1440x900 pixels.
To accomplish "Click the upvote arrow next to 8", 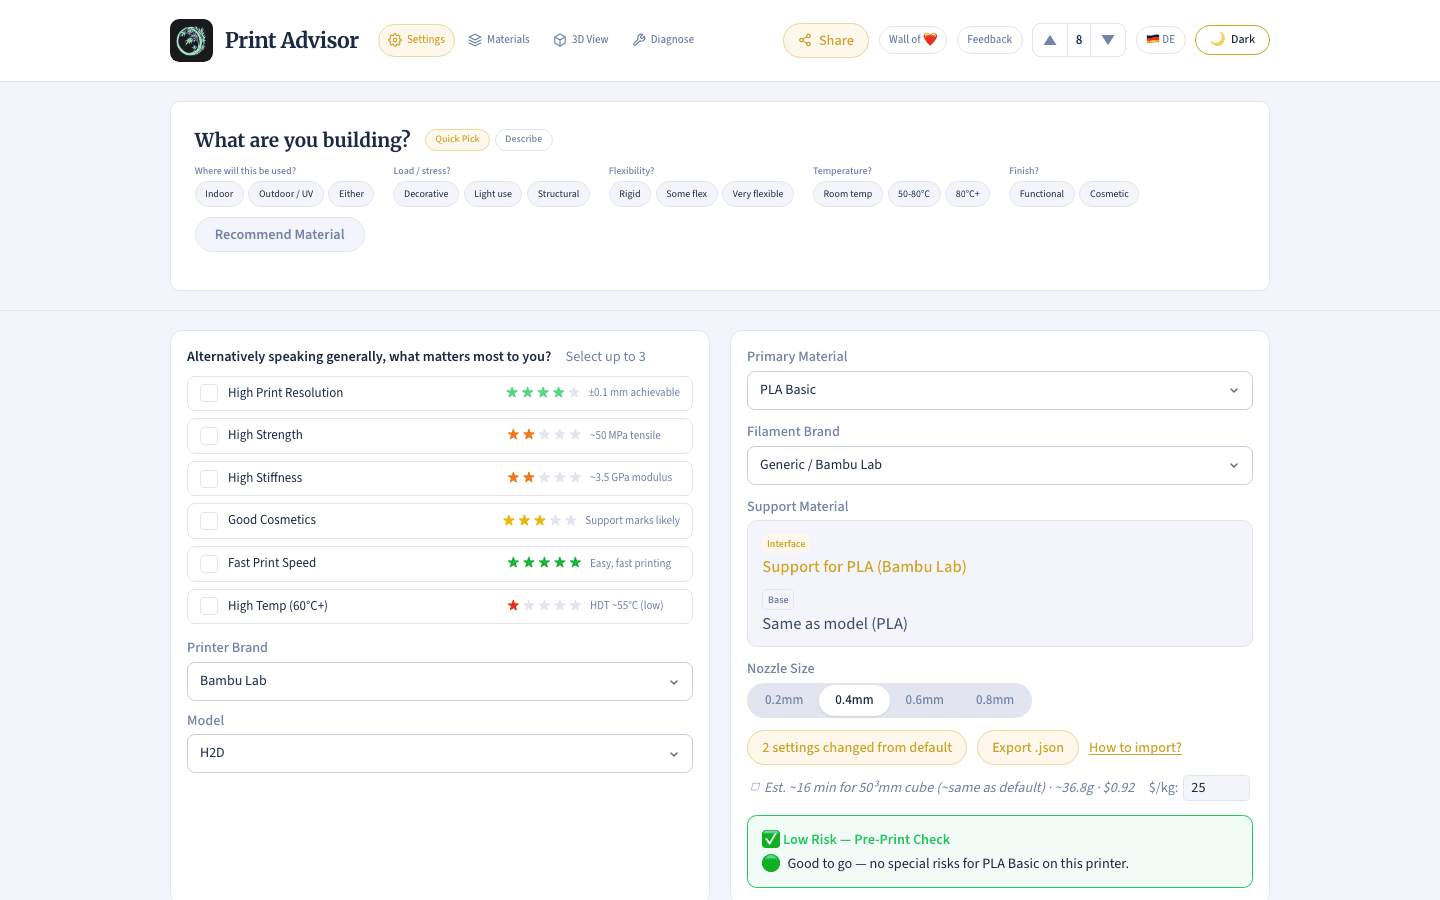I will click(1049, 39).
